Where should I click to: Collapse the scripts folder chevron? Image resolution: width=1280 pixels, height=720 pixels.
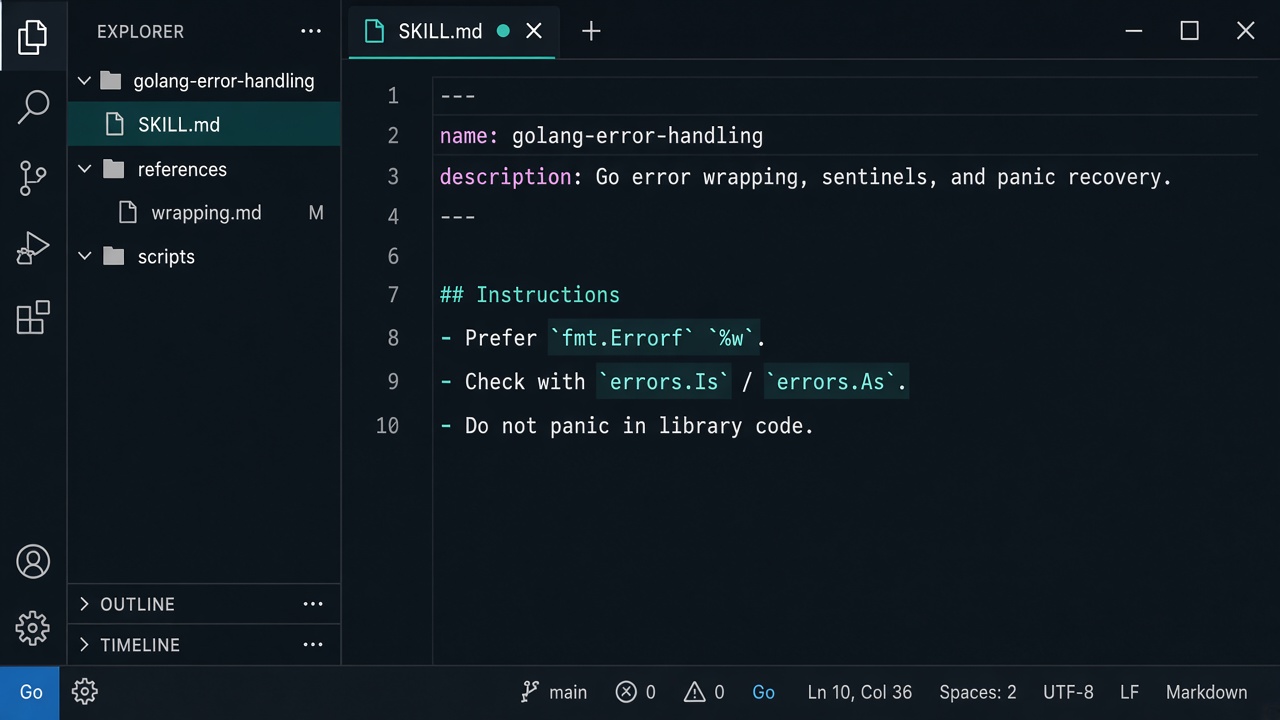[x=85, y=257]
